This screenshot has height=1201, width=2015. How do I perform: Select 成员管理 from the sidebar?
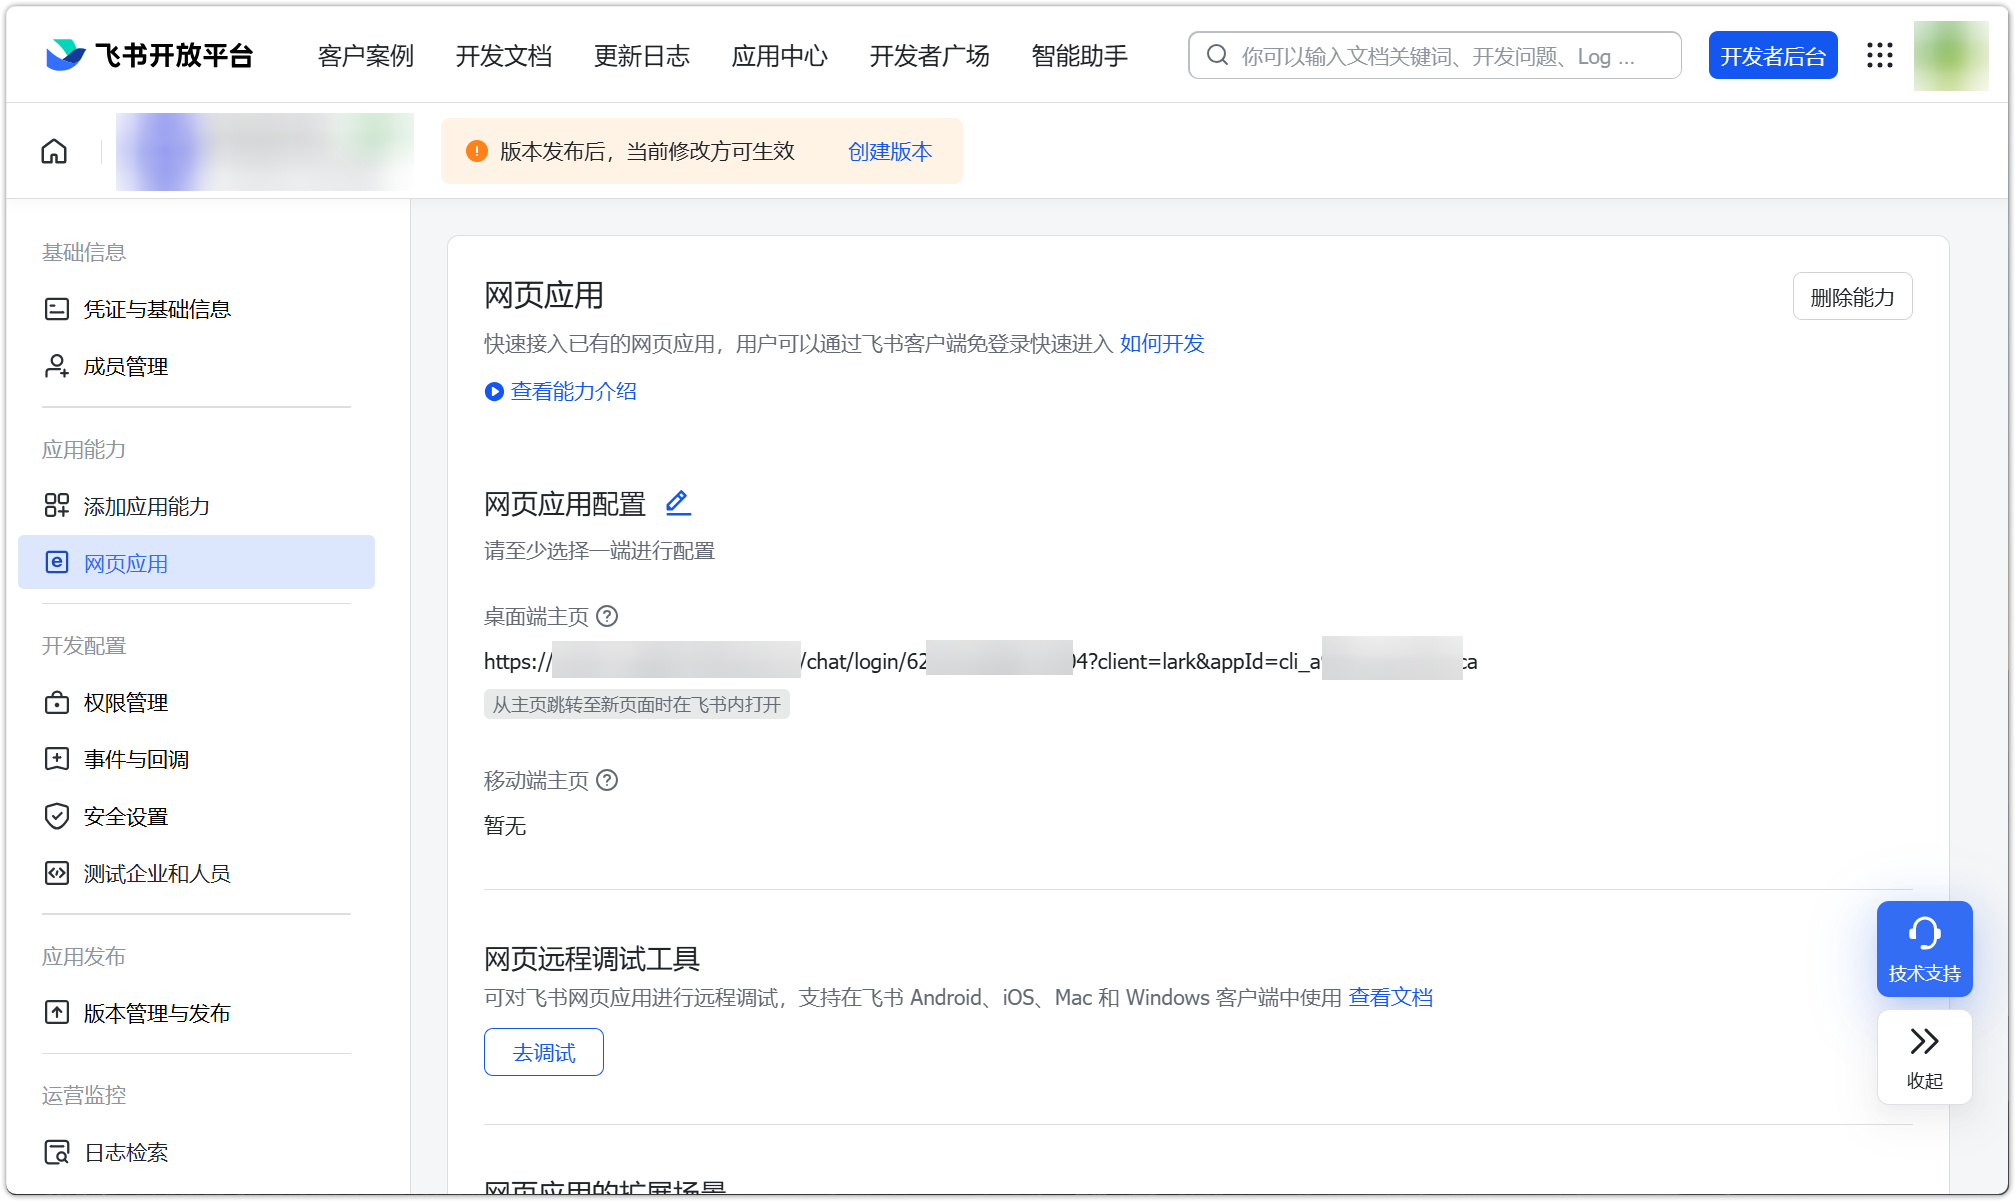126,366
